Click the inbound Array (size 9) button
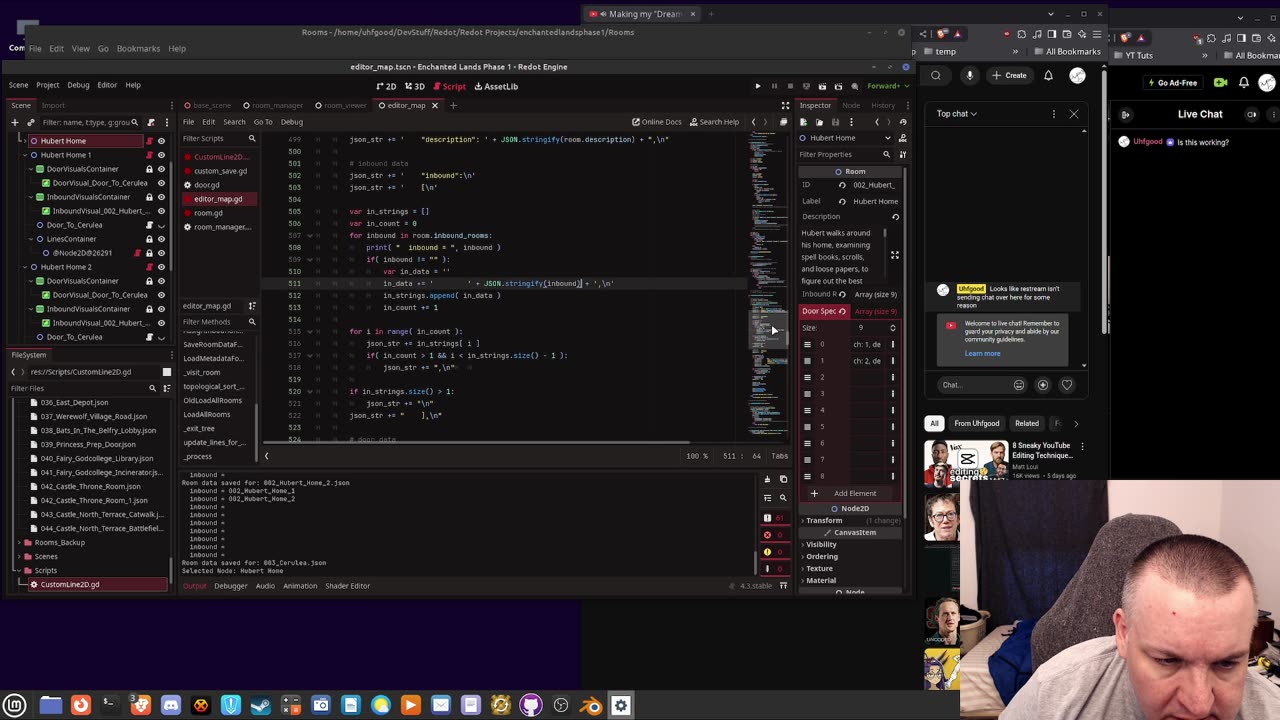The image size is (1280, 720). [875, 294]
